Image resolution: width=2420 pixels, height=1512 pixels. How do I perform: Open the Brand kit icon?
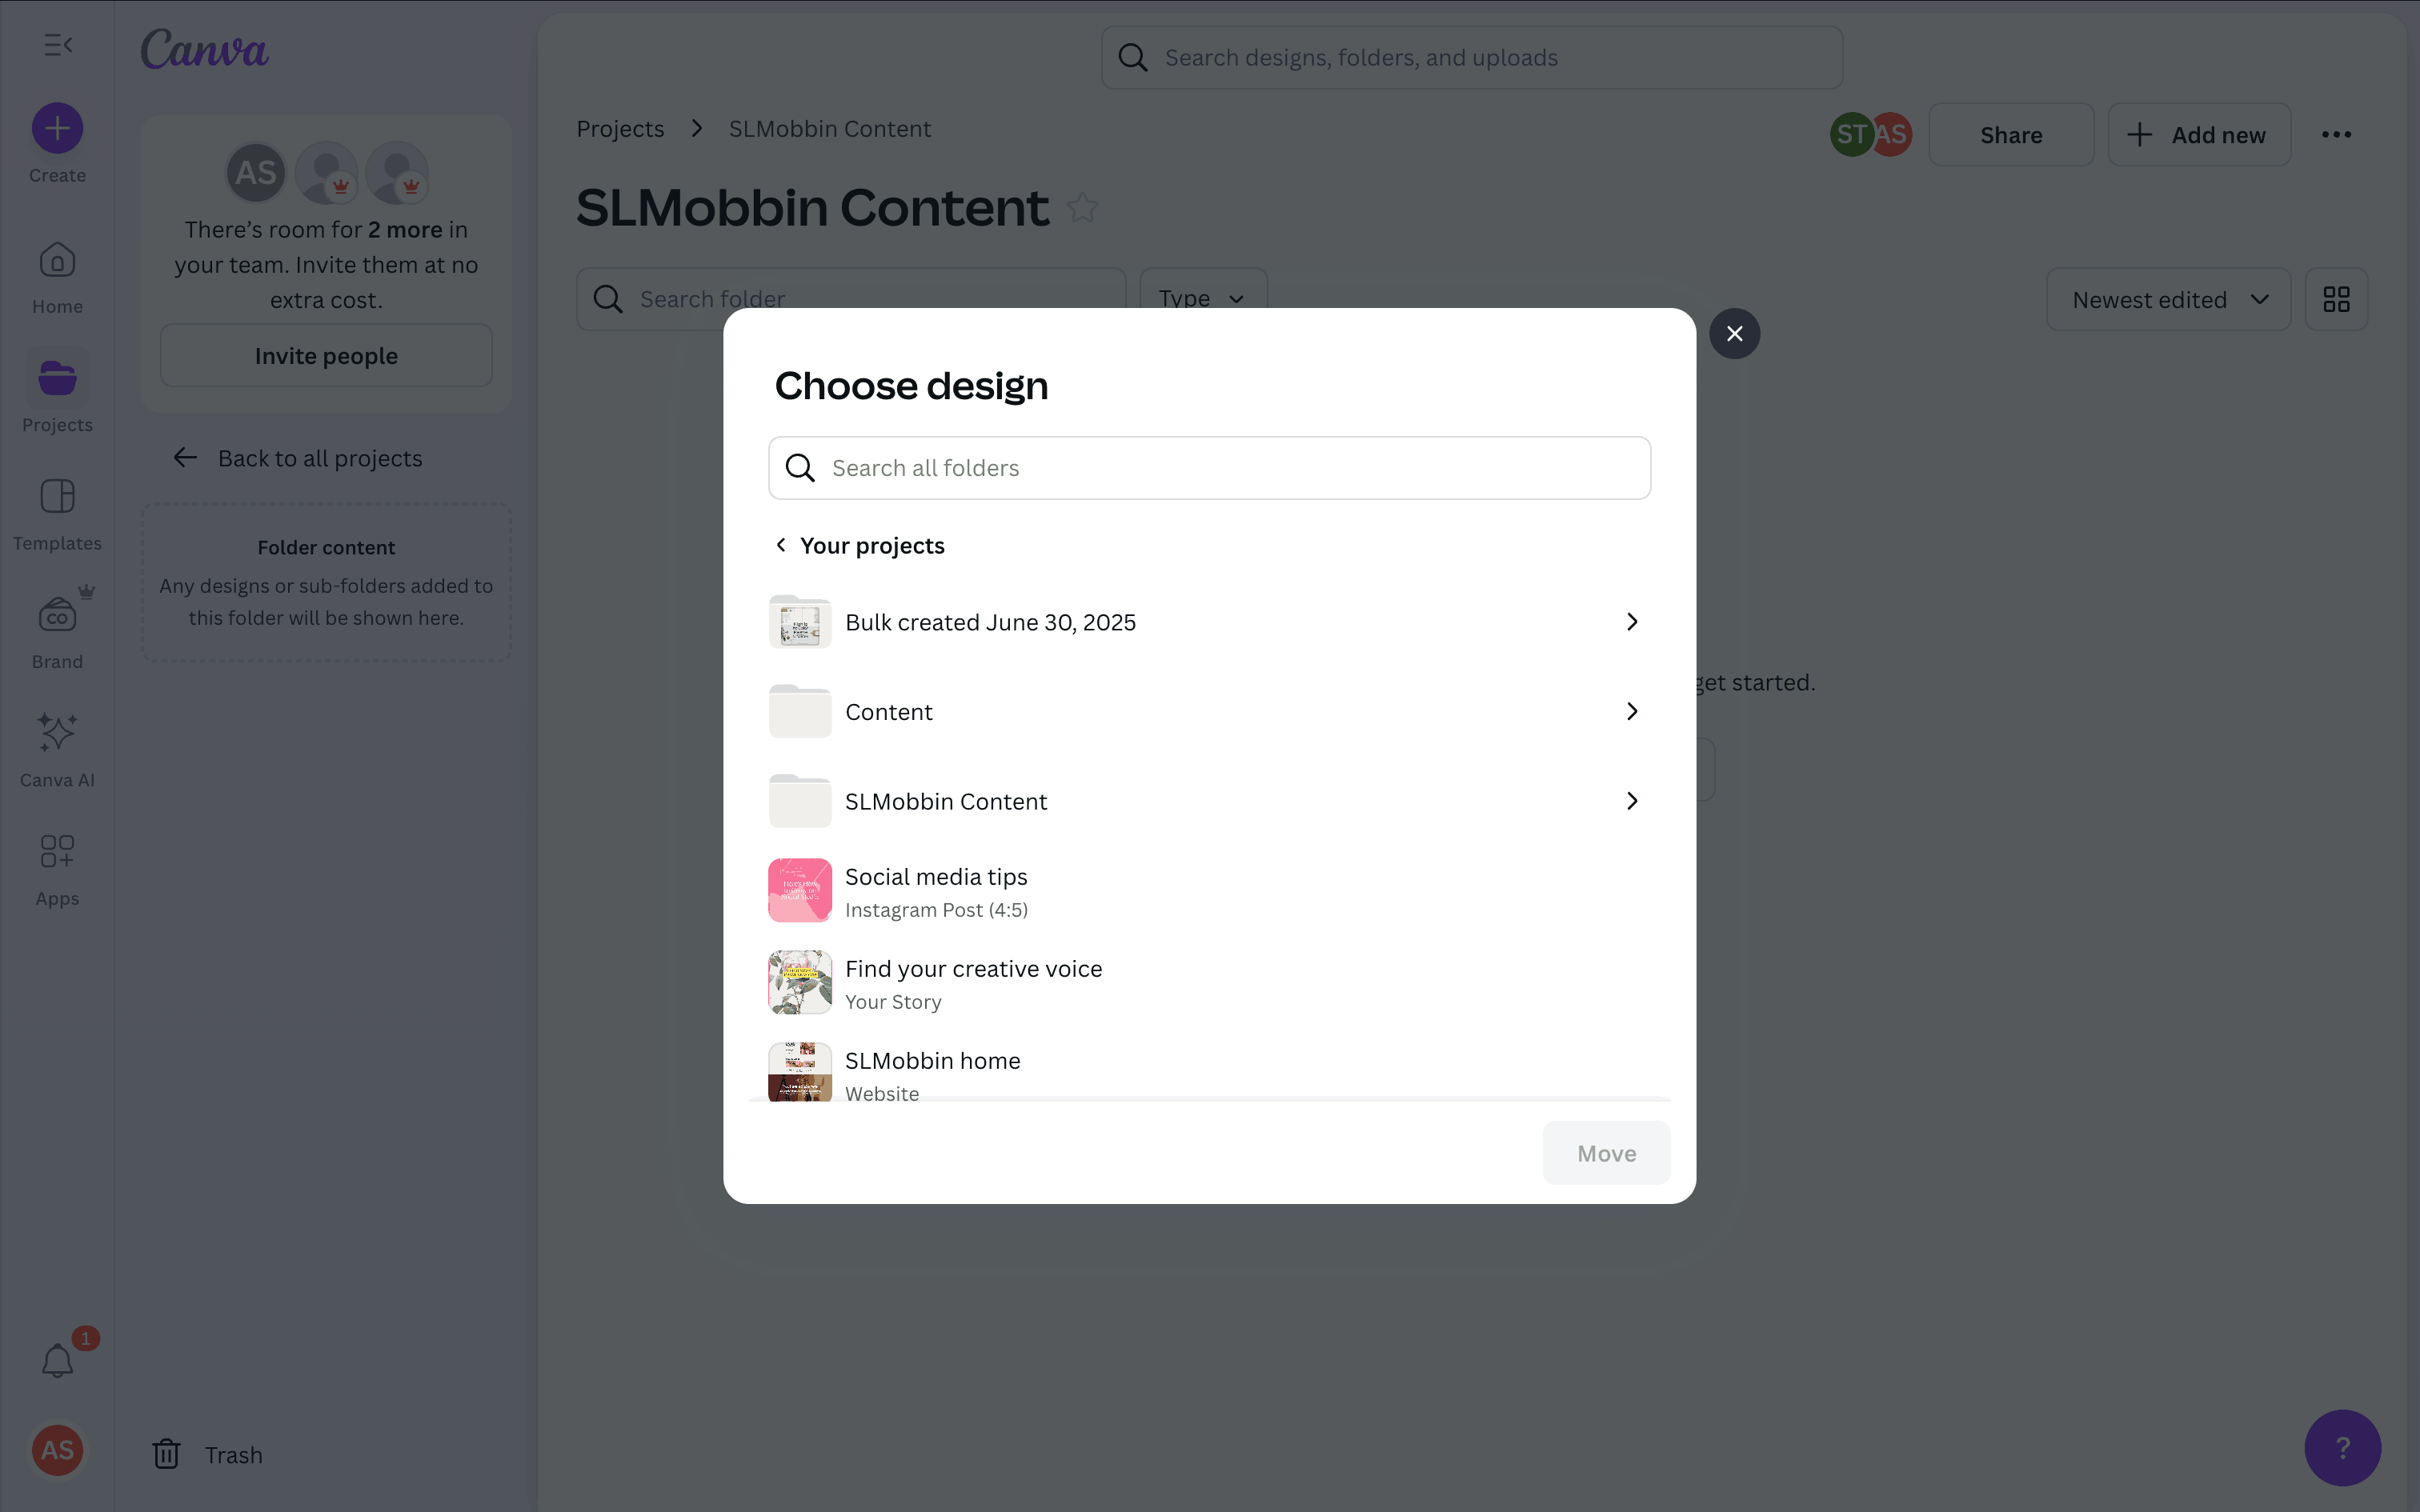[x=57, y=616]
